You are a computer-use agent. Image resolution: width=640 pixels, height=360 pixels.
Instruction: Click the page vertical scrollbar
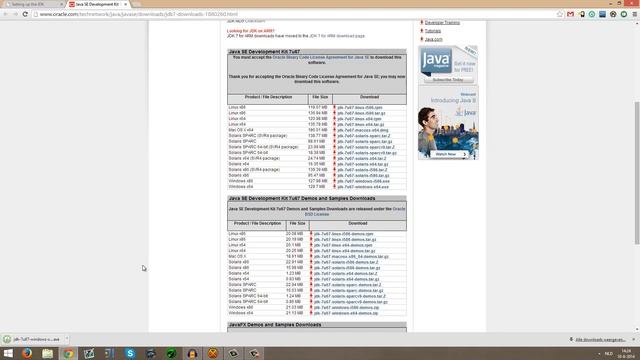pyautogui.click(x=637, y=173)
